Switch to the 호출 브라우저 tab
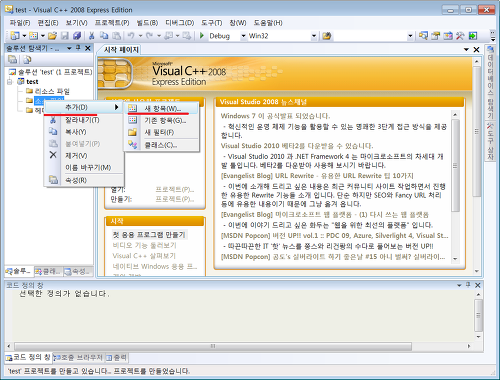The height and width of the screenshot is (380, 500). (x=78, y=358)
